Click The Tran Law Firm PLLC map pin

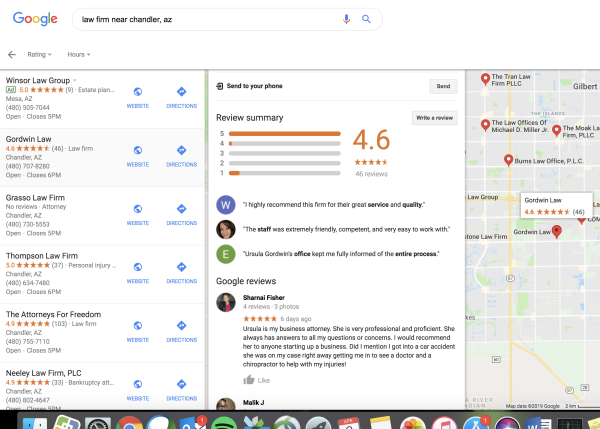click(x=485, y=79)
